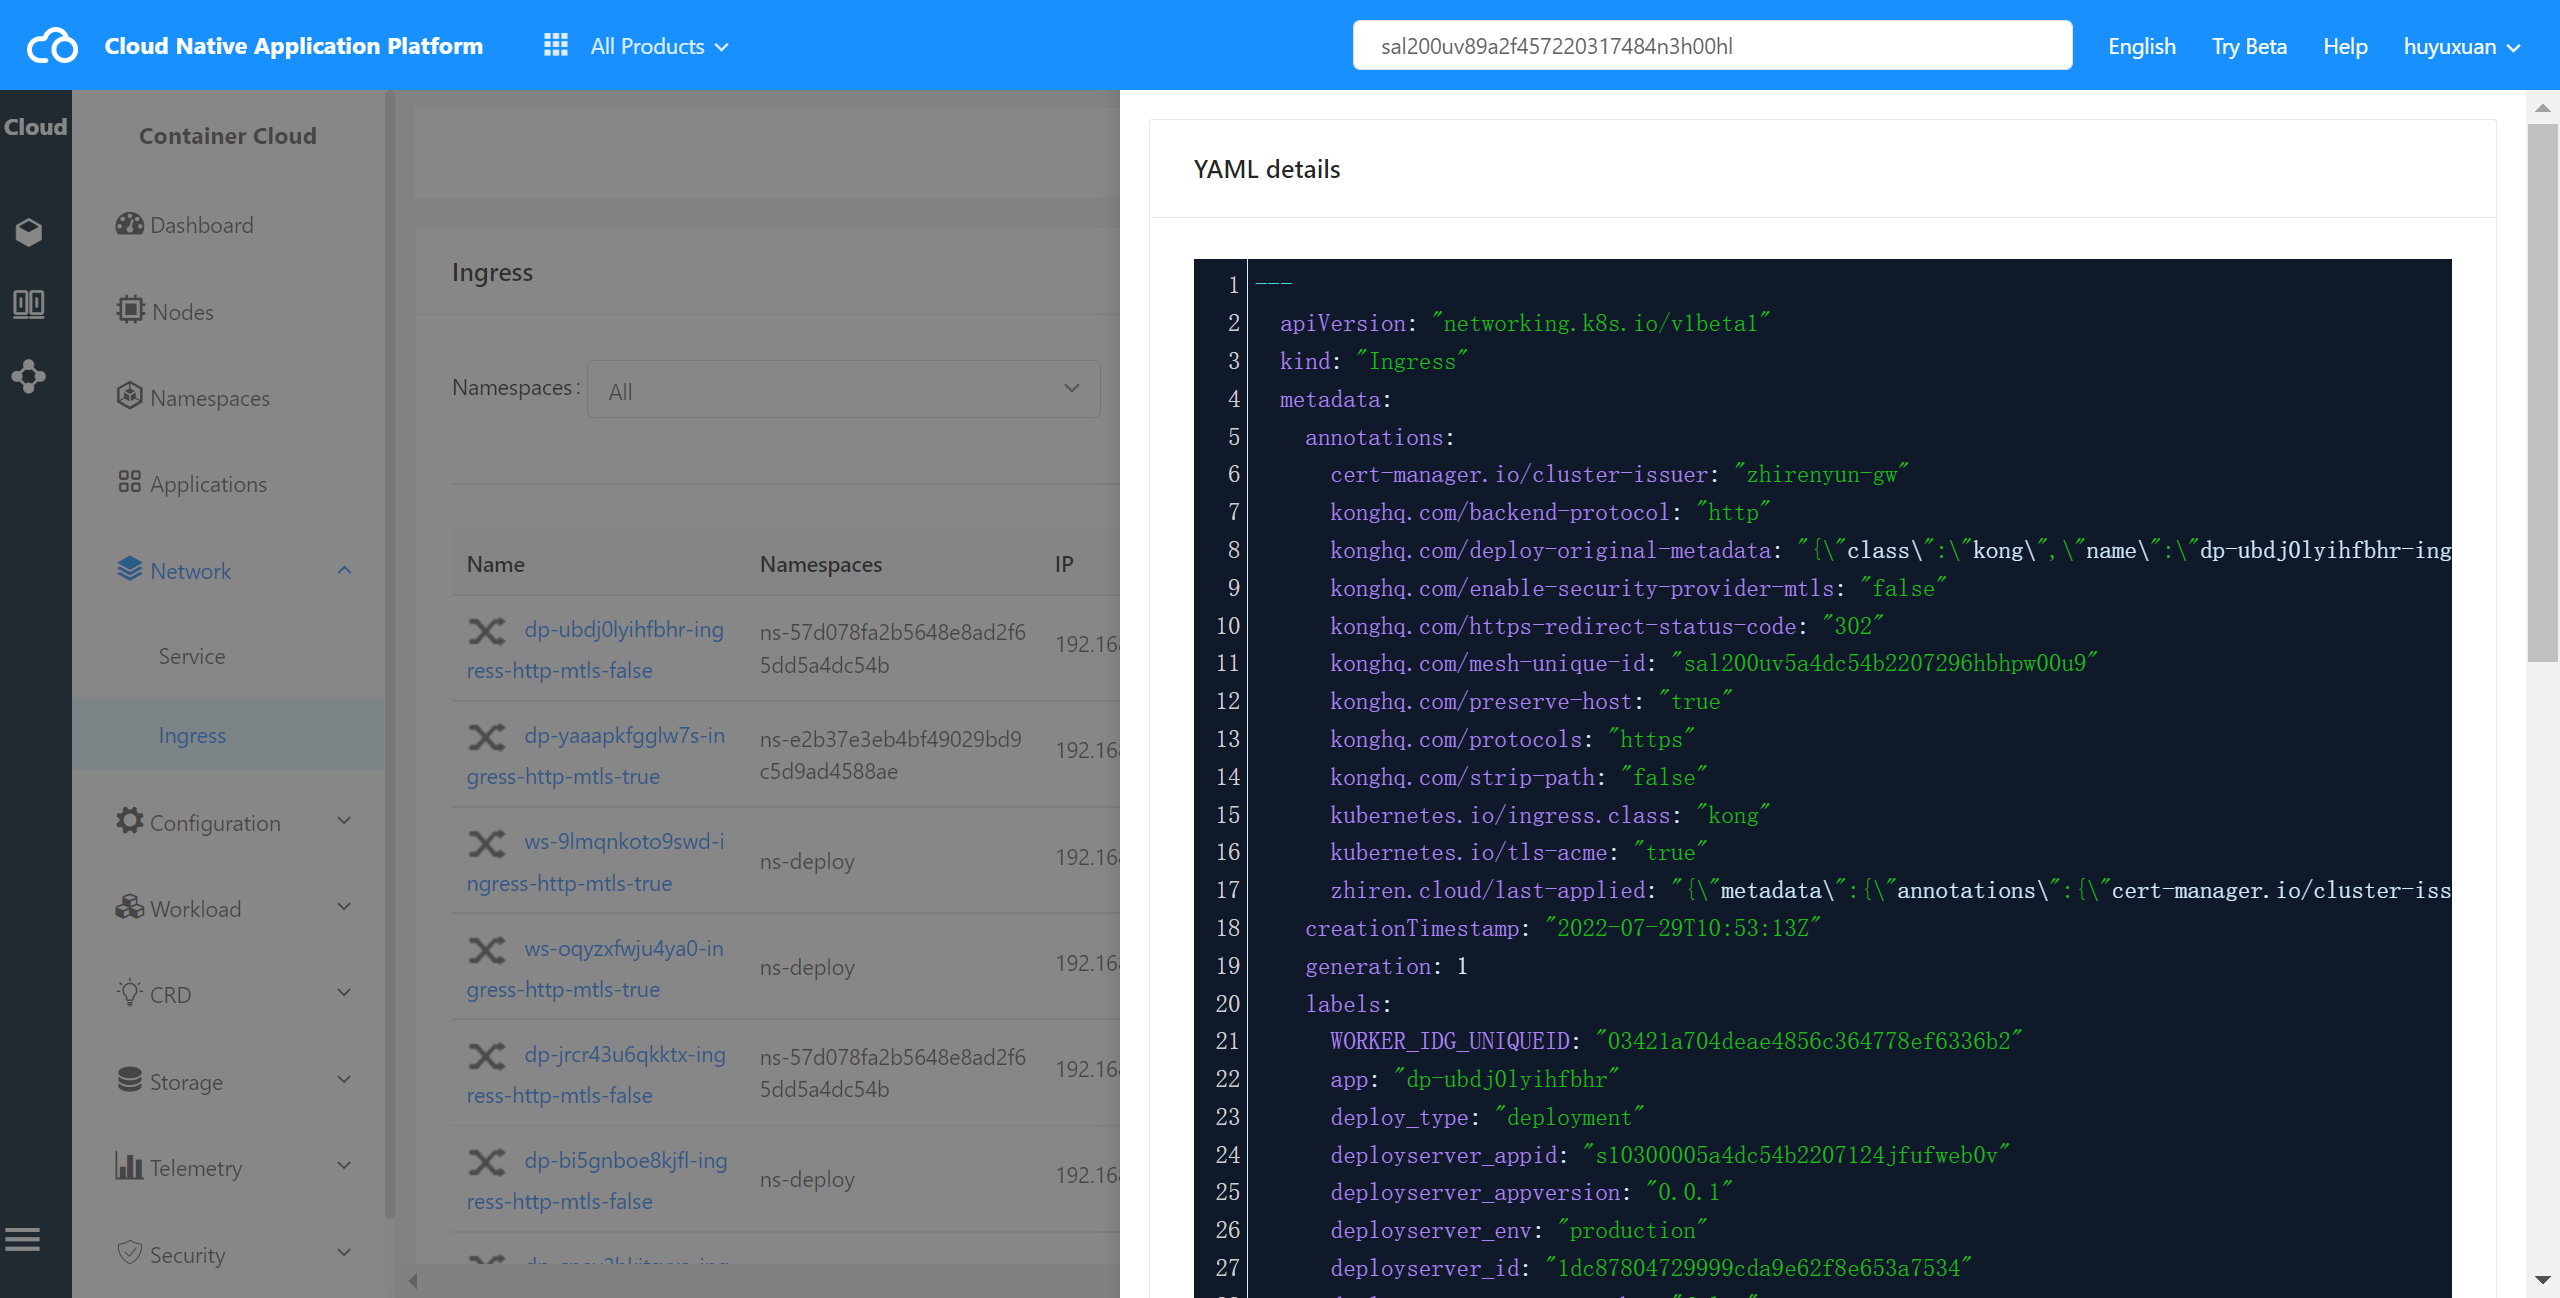Click ingress icon beside dp-yaaapkfgglw7s-ingress
The height and width of the screenshot is (1298, 2560).
(x=487, y=737)
